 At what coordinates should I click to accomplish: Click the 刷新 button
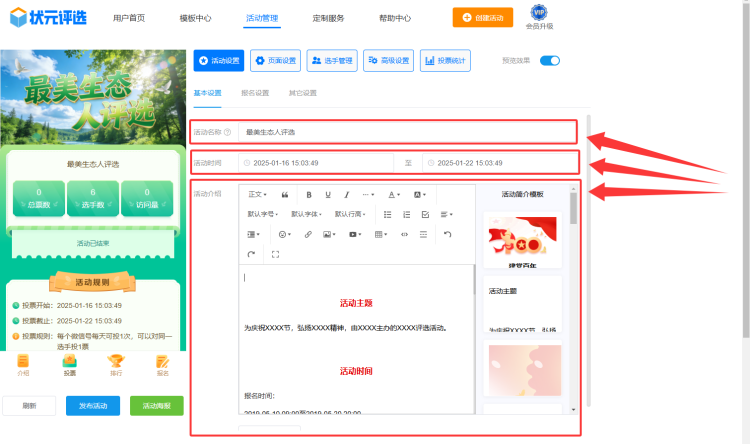pyautogui.click(x=29, y=406)
